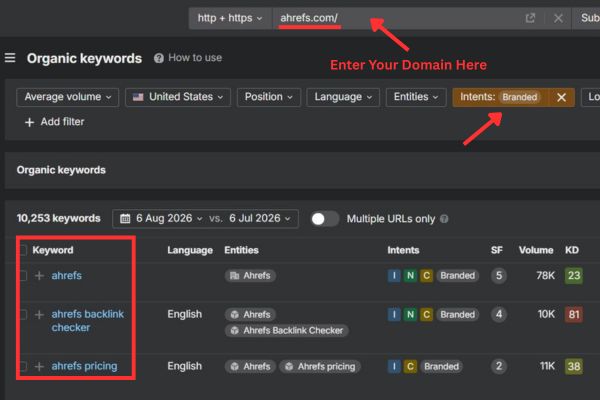Click the green KD 23 badge
The height and width of the screenshot is (400, 600).
click(x=574, y=276)
